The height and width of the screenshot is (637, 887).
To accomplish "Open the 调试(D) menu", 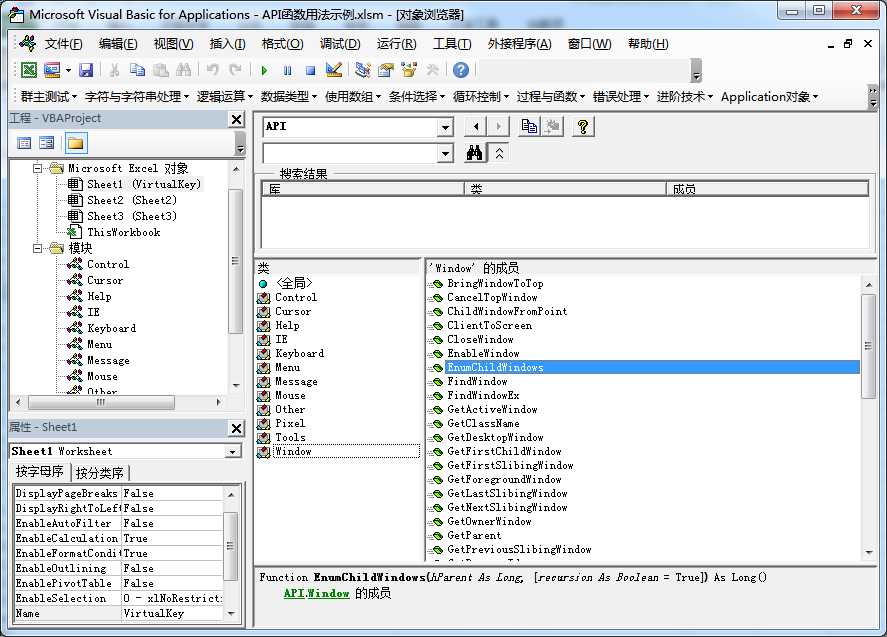I will pyautogui.click(x=340, y=44).
